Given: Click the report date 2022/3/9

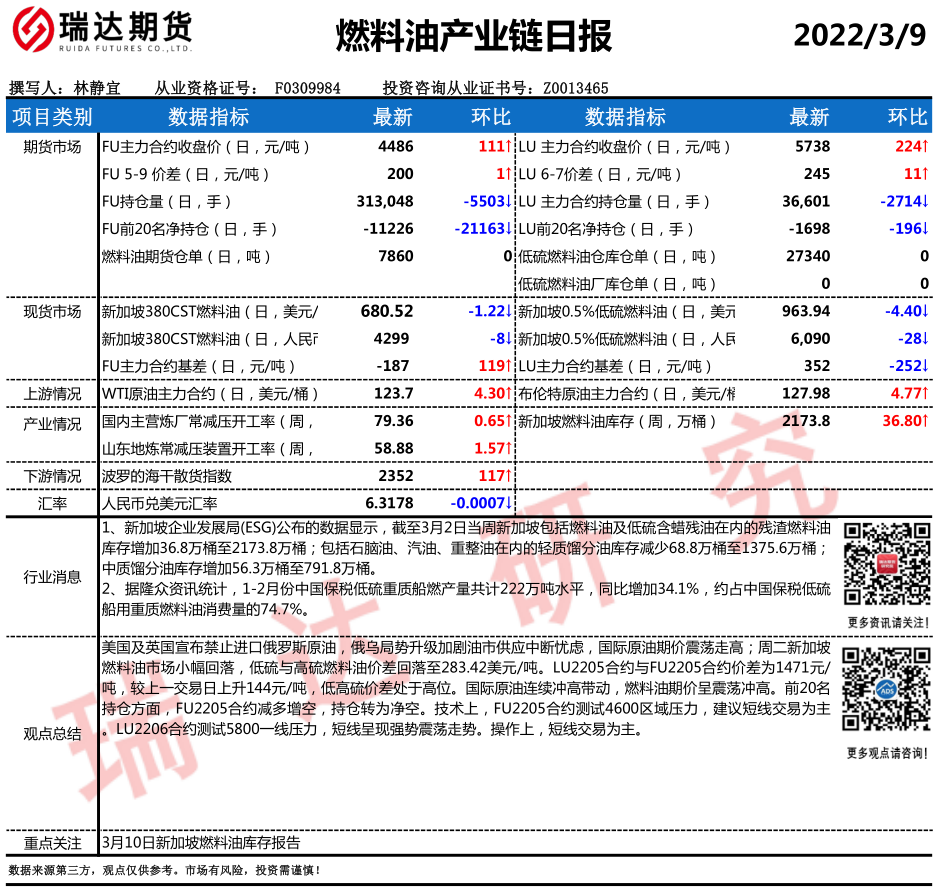Looking at the screenshot, I should pyautogui.click(x=860, y=36).
